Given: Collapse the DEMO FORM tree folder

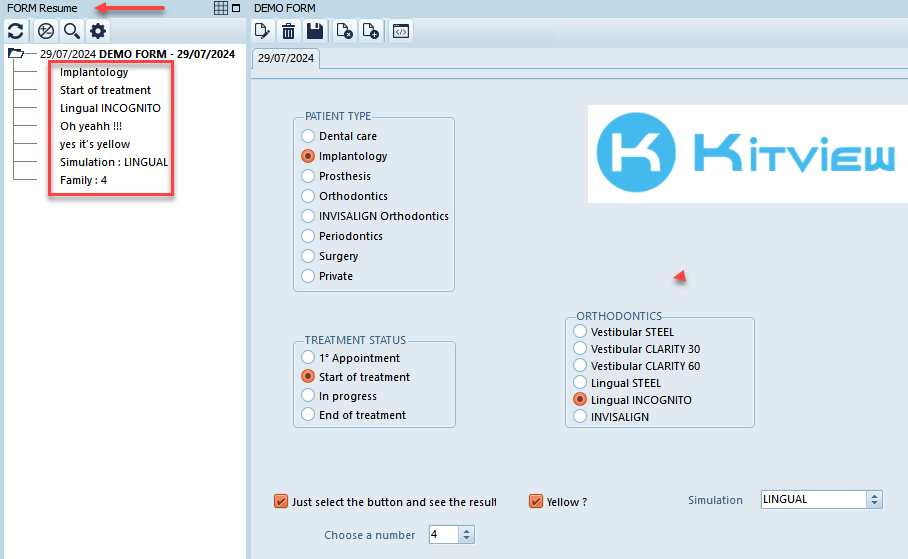Looking at the screenshot, I should [15, 54].
